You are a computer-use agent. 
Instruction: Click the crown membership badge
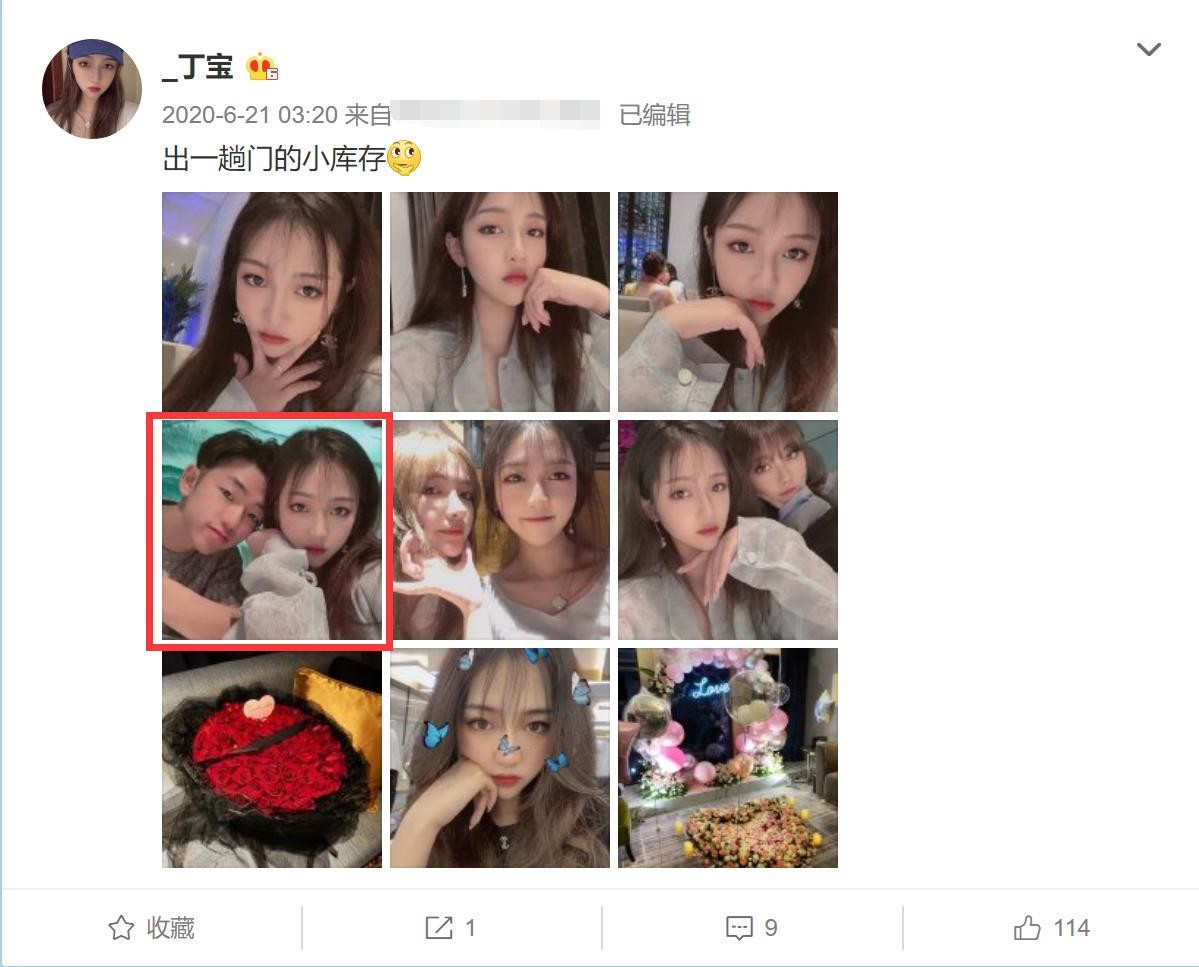pos(262,67)
